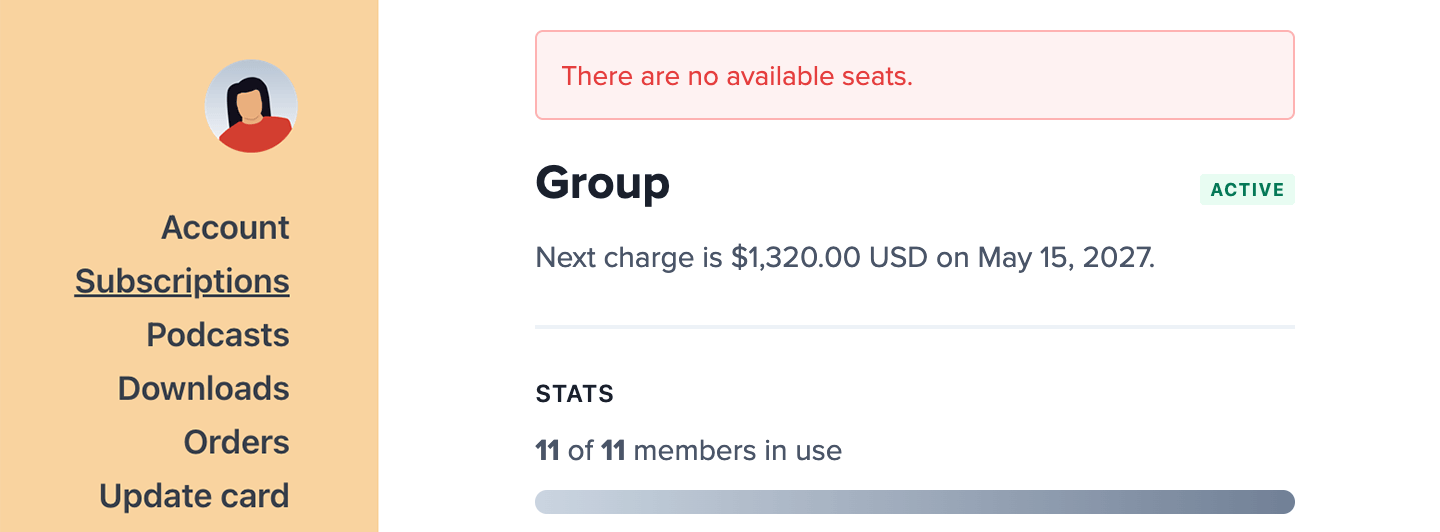Go to the Podcasts section

click(x=218, y=335)
